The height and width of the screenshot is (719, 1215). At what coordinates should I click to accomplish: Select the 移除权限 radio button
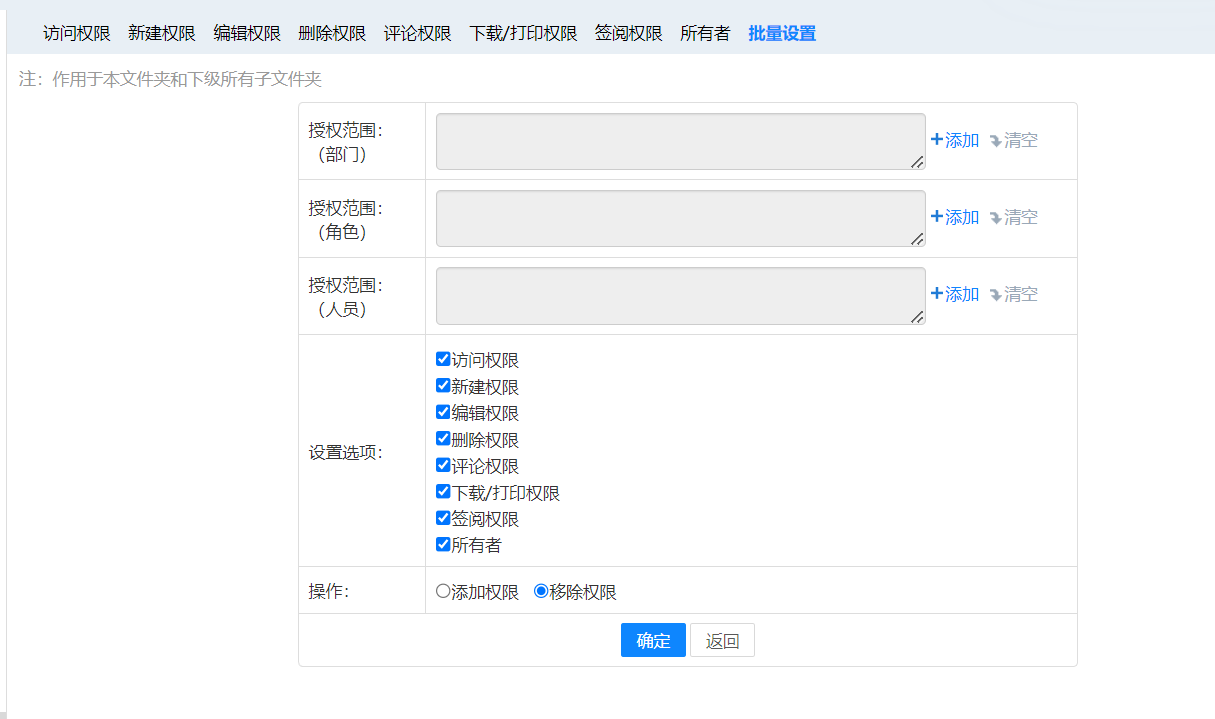click(x=541, y=591)
